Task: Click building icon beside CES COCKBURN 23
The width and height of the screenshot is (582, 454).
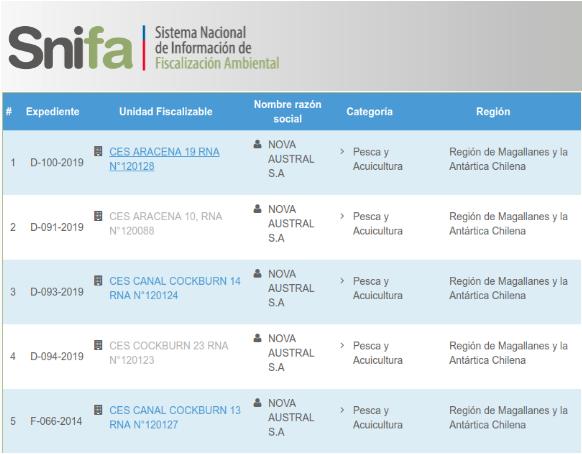Action: point(98,345)
